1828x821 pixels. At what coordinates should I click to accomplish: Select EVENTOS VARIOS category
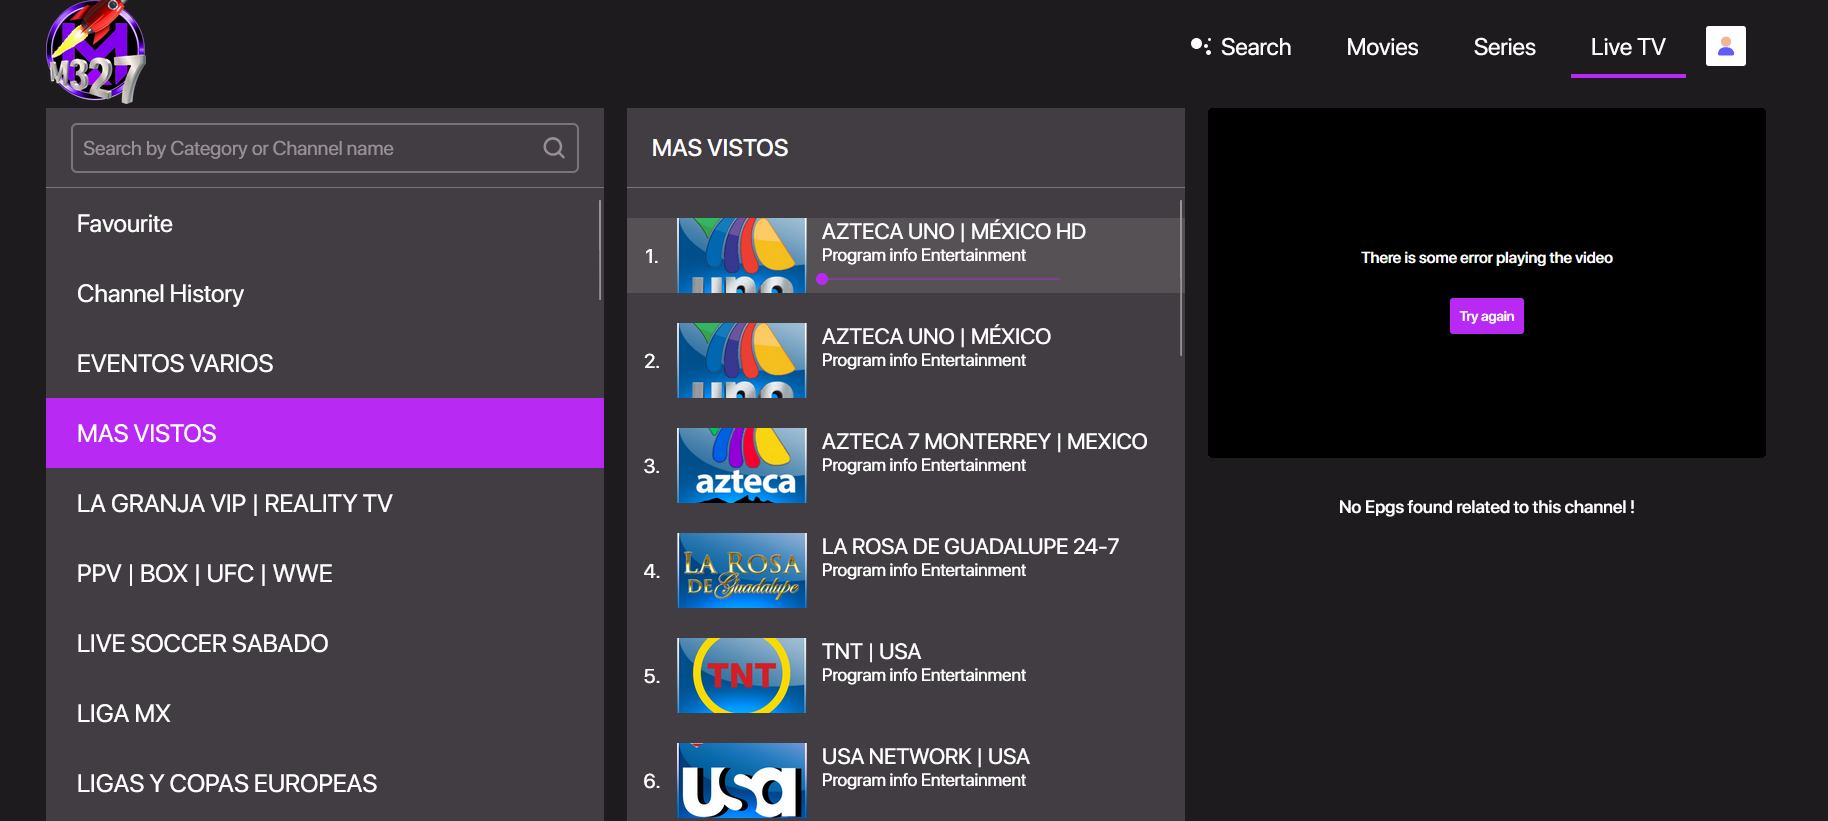325,363
